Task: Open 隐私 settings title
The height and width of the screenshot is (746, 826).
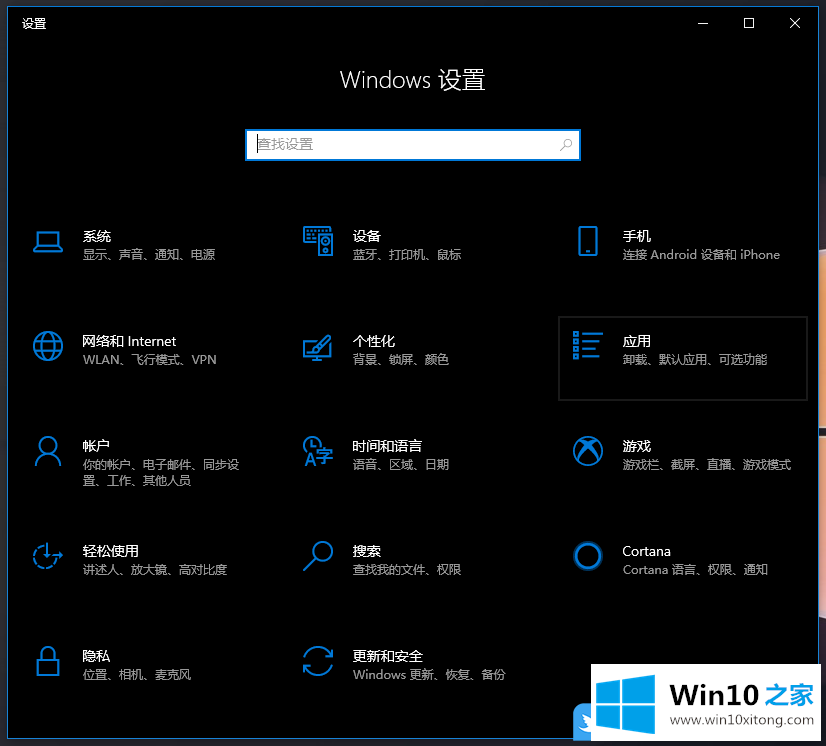Action: pyautogui.click(x=96, y=656)
